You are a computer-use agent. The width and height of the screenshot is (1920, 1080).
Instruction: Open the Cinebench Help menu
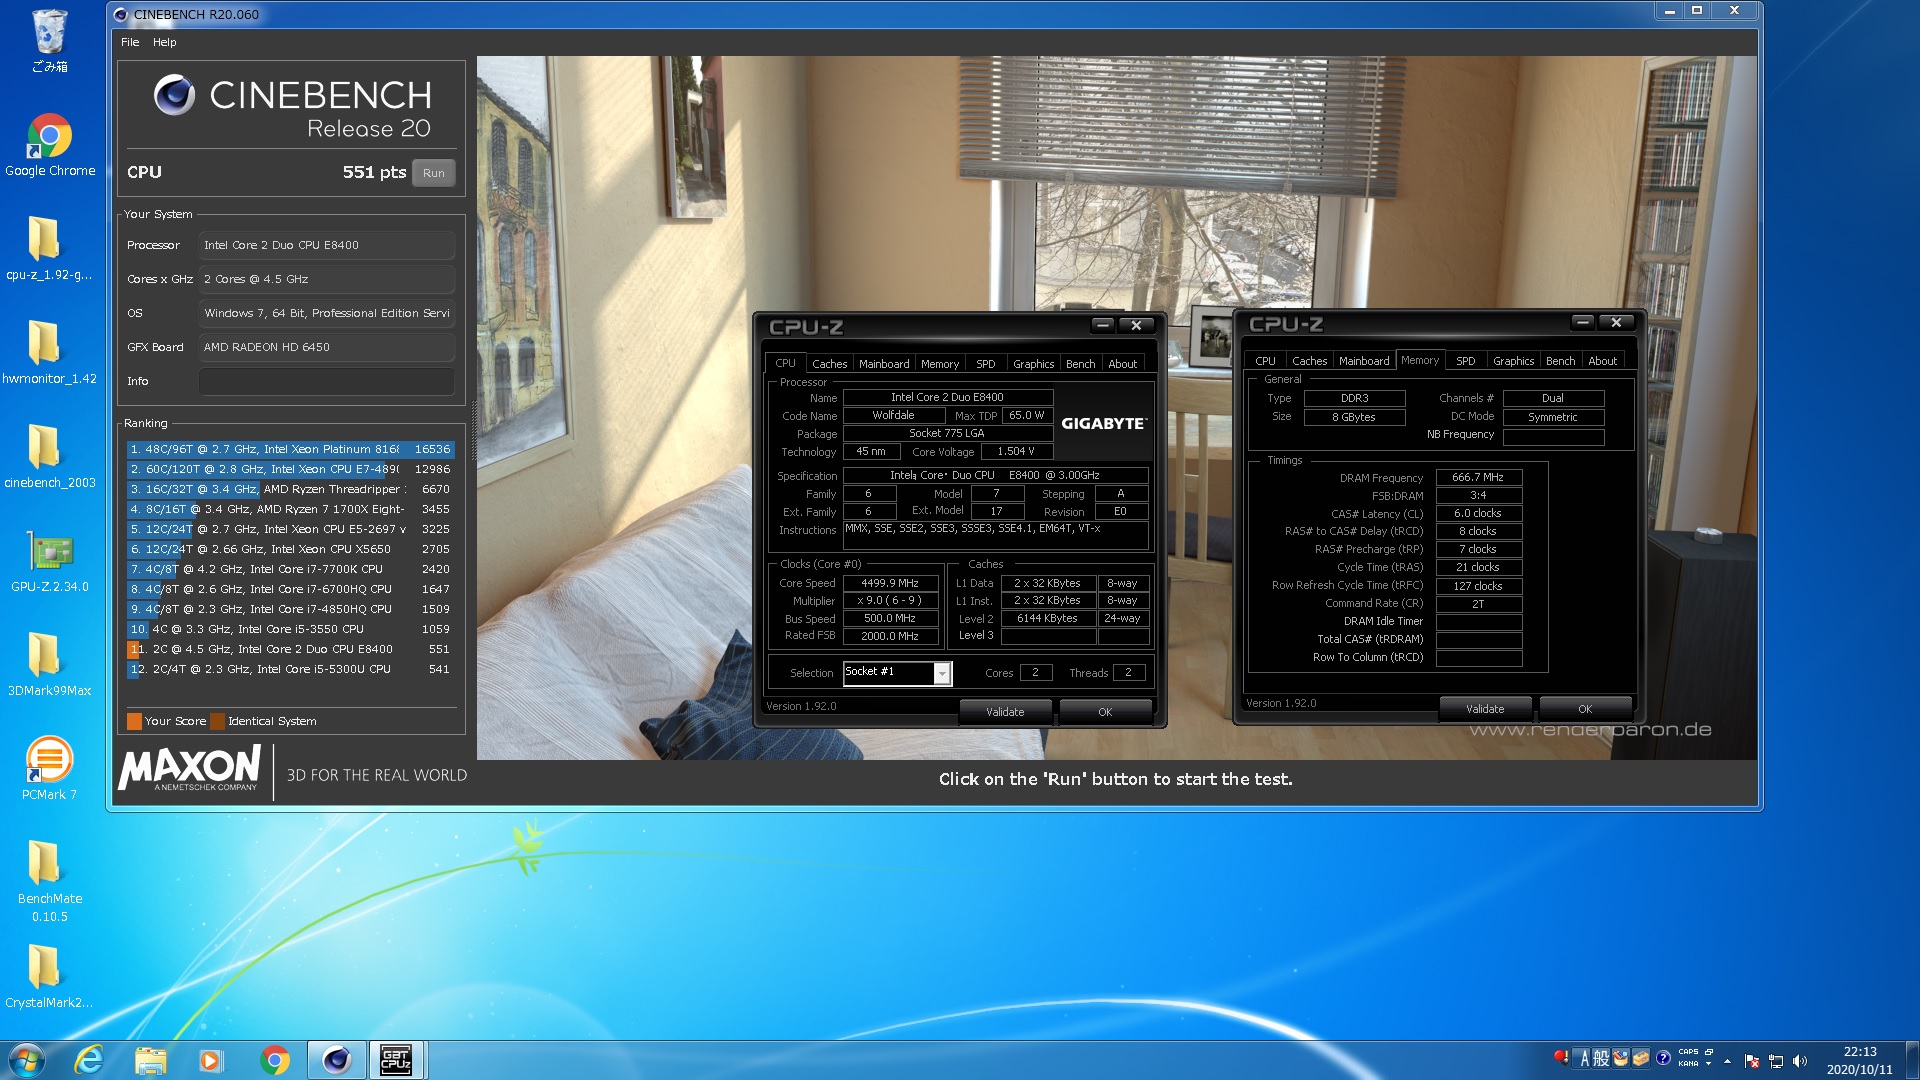pyautogui.click(x=164, y=42)
